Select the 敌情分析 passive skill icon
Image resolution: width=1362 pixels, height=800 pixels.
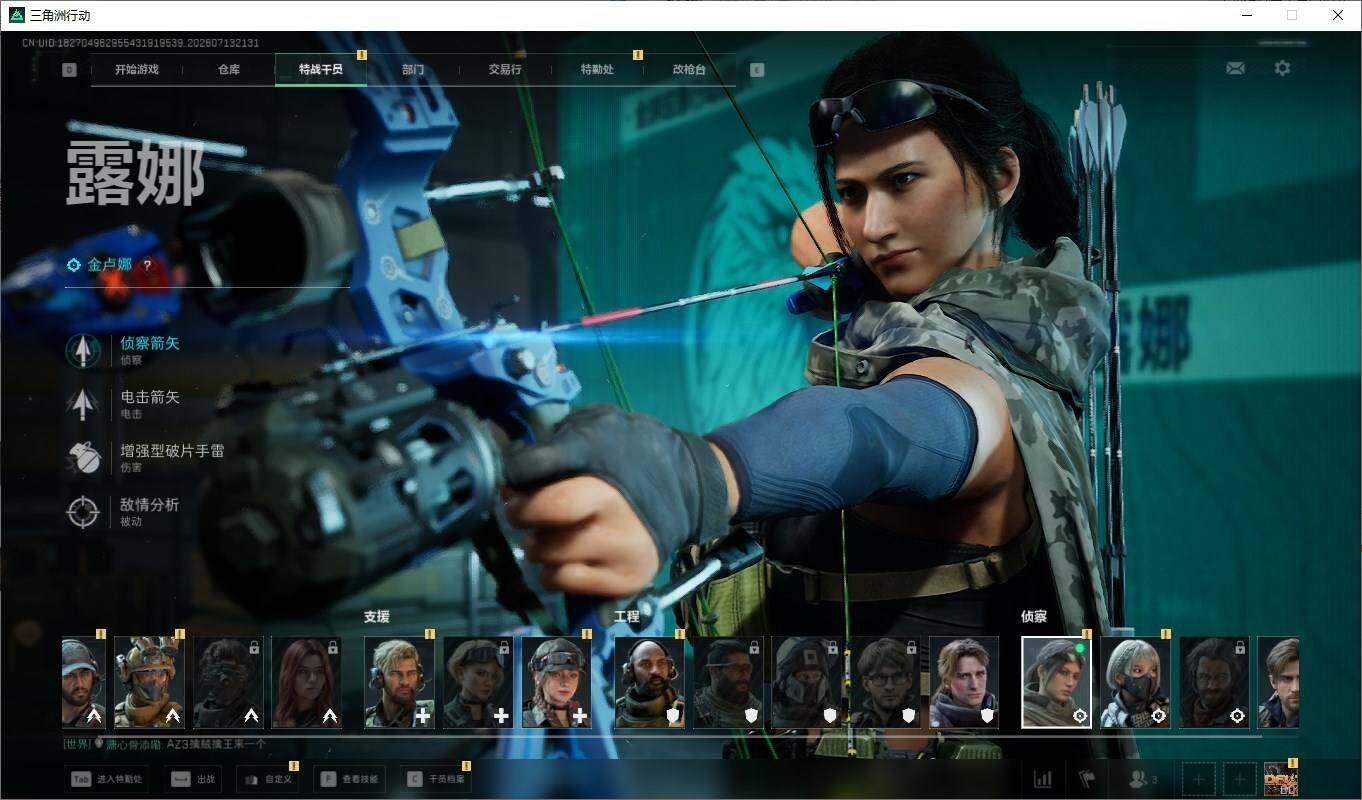(x=83, y=512)
